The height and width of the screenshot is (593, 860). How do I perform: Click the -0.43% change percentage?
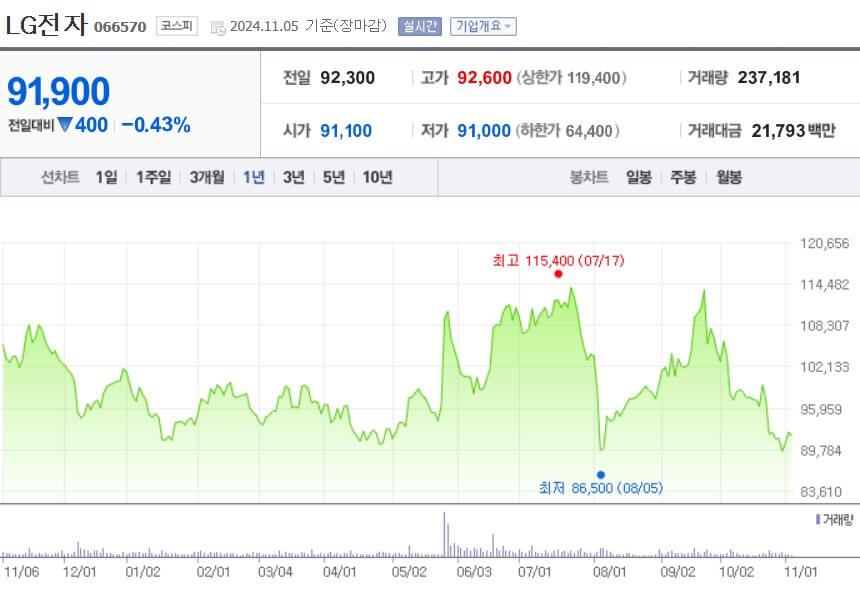(156, 125)
